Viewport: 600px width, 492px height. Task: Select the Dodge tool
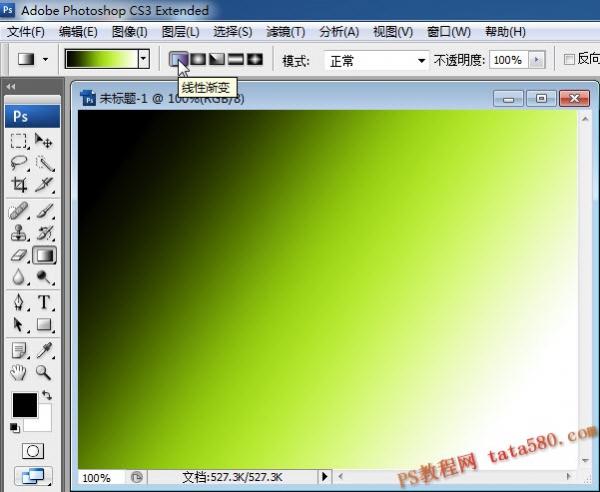(x=44, y=277)
